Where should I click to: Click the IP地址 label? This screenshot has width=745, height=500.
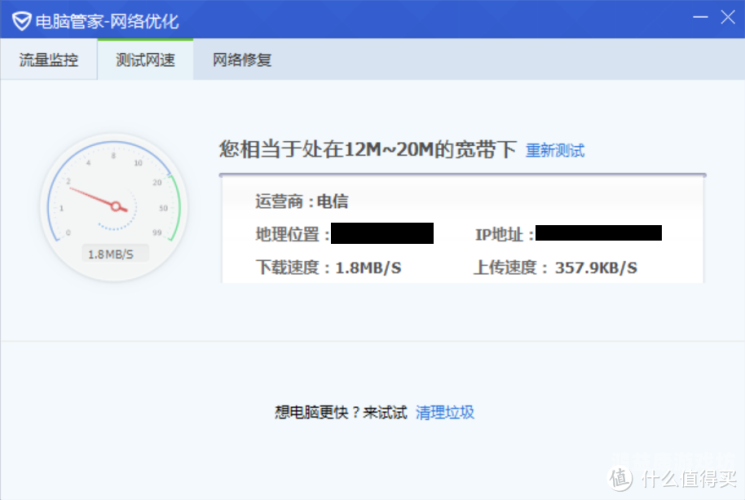click(x=504, y=234)
